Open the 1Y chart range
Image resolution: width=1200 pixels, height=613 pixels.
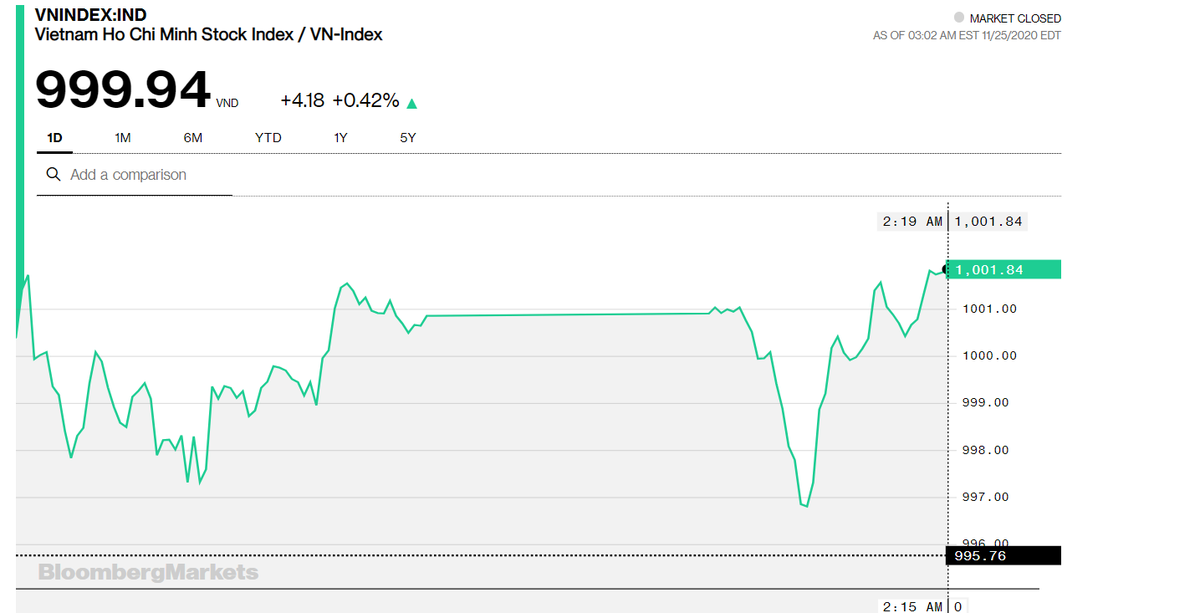point(340,138)
